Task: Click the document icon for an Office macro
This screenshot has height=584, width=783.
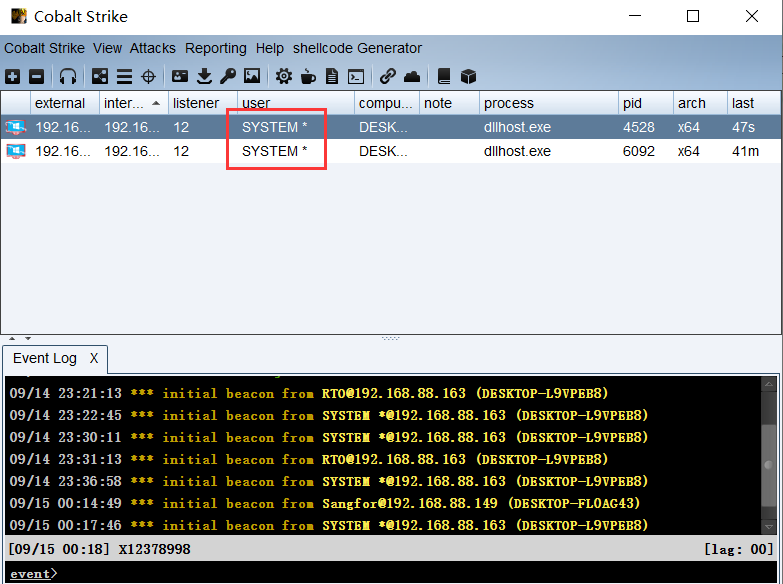Action: [332, 76]
